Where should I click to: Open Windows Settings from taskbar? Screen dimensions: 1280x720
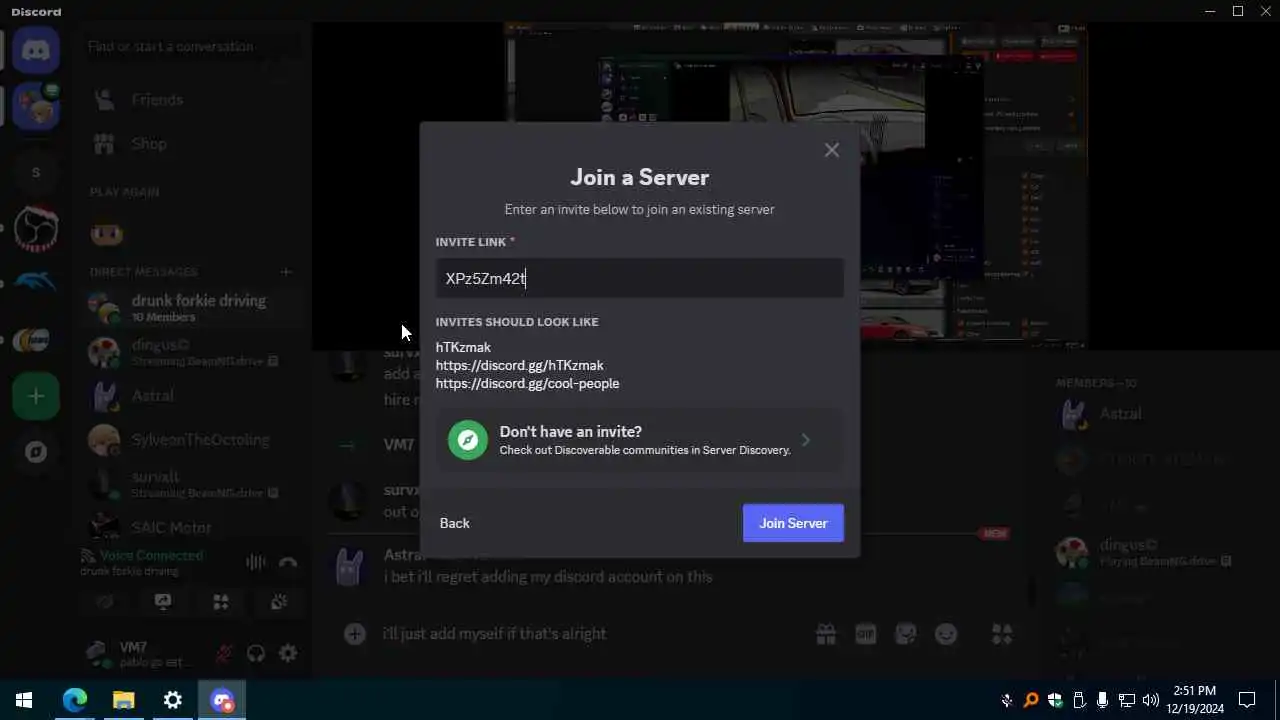tap(172, 700)
